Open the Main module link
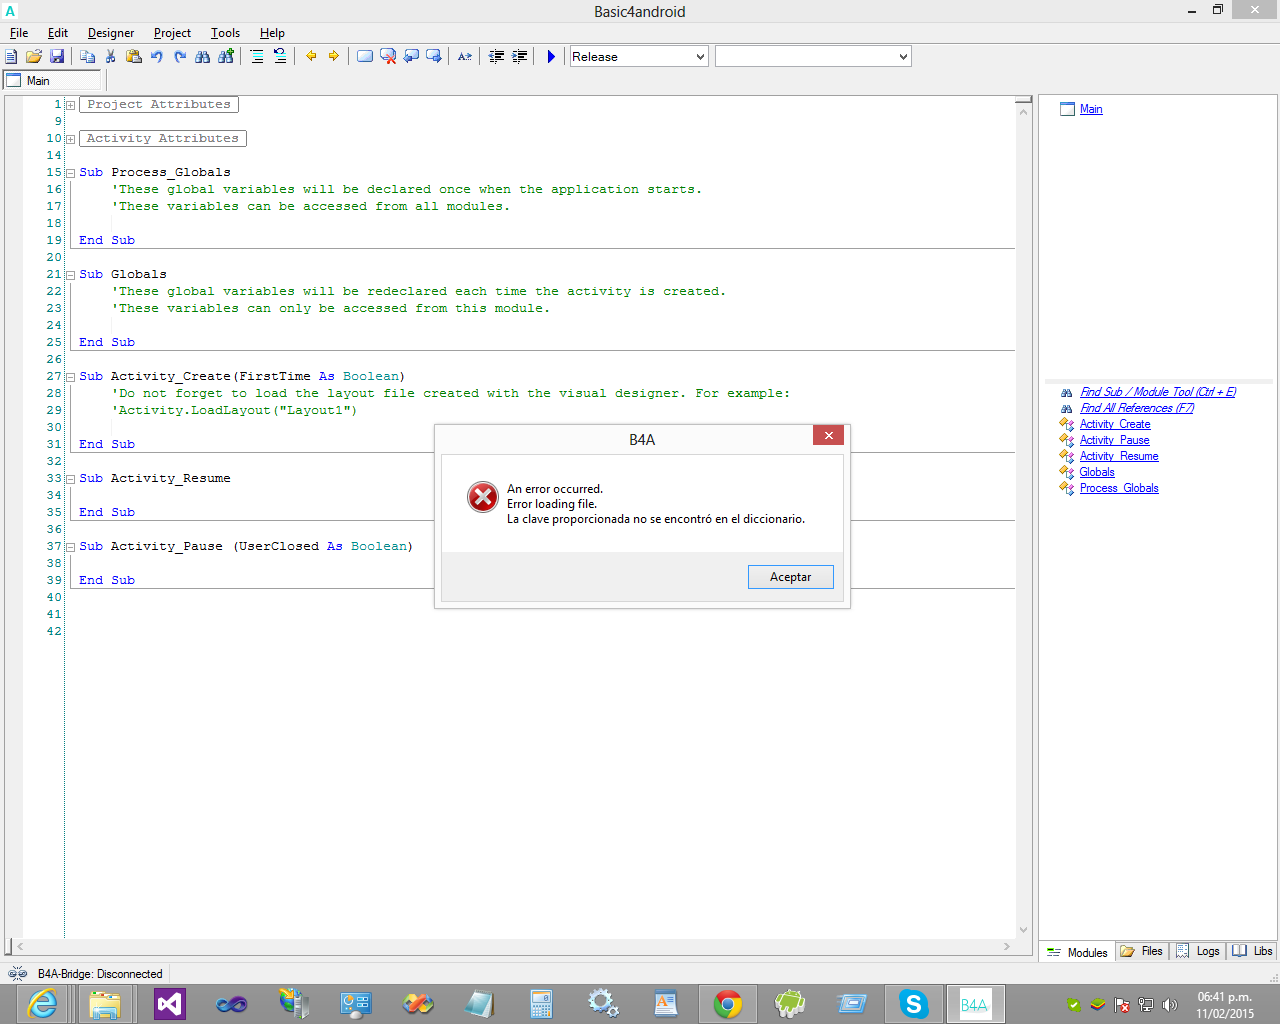 click(x=1091, y=109)
